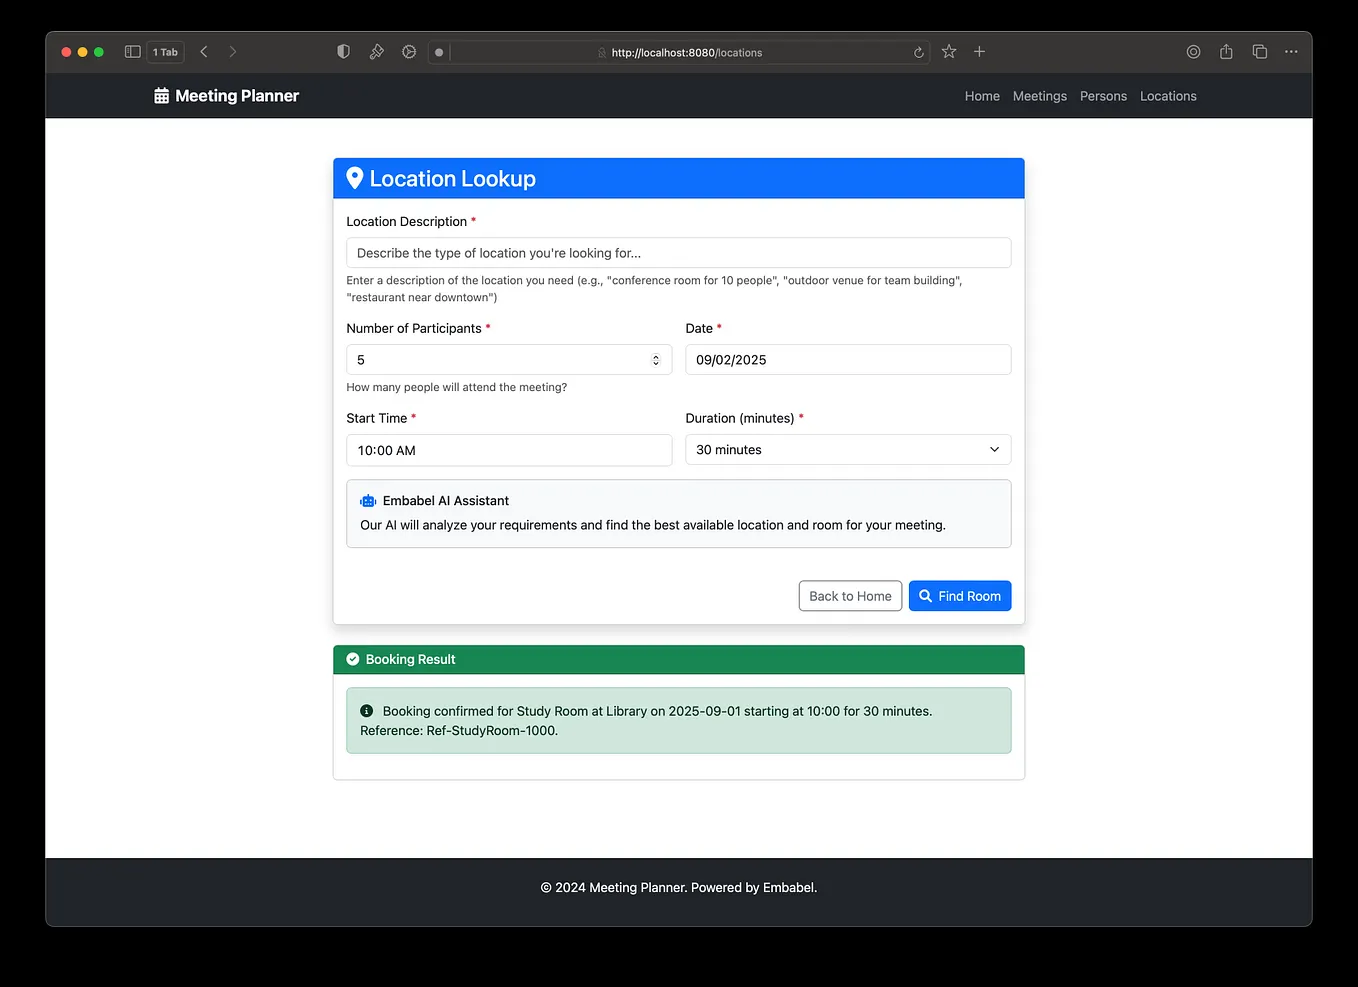Click the Start Time field showing 10:00 AM
1358x987 pixels.
[508, 450]
